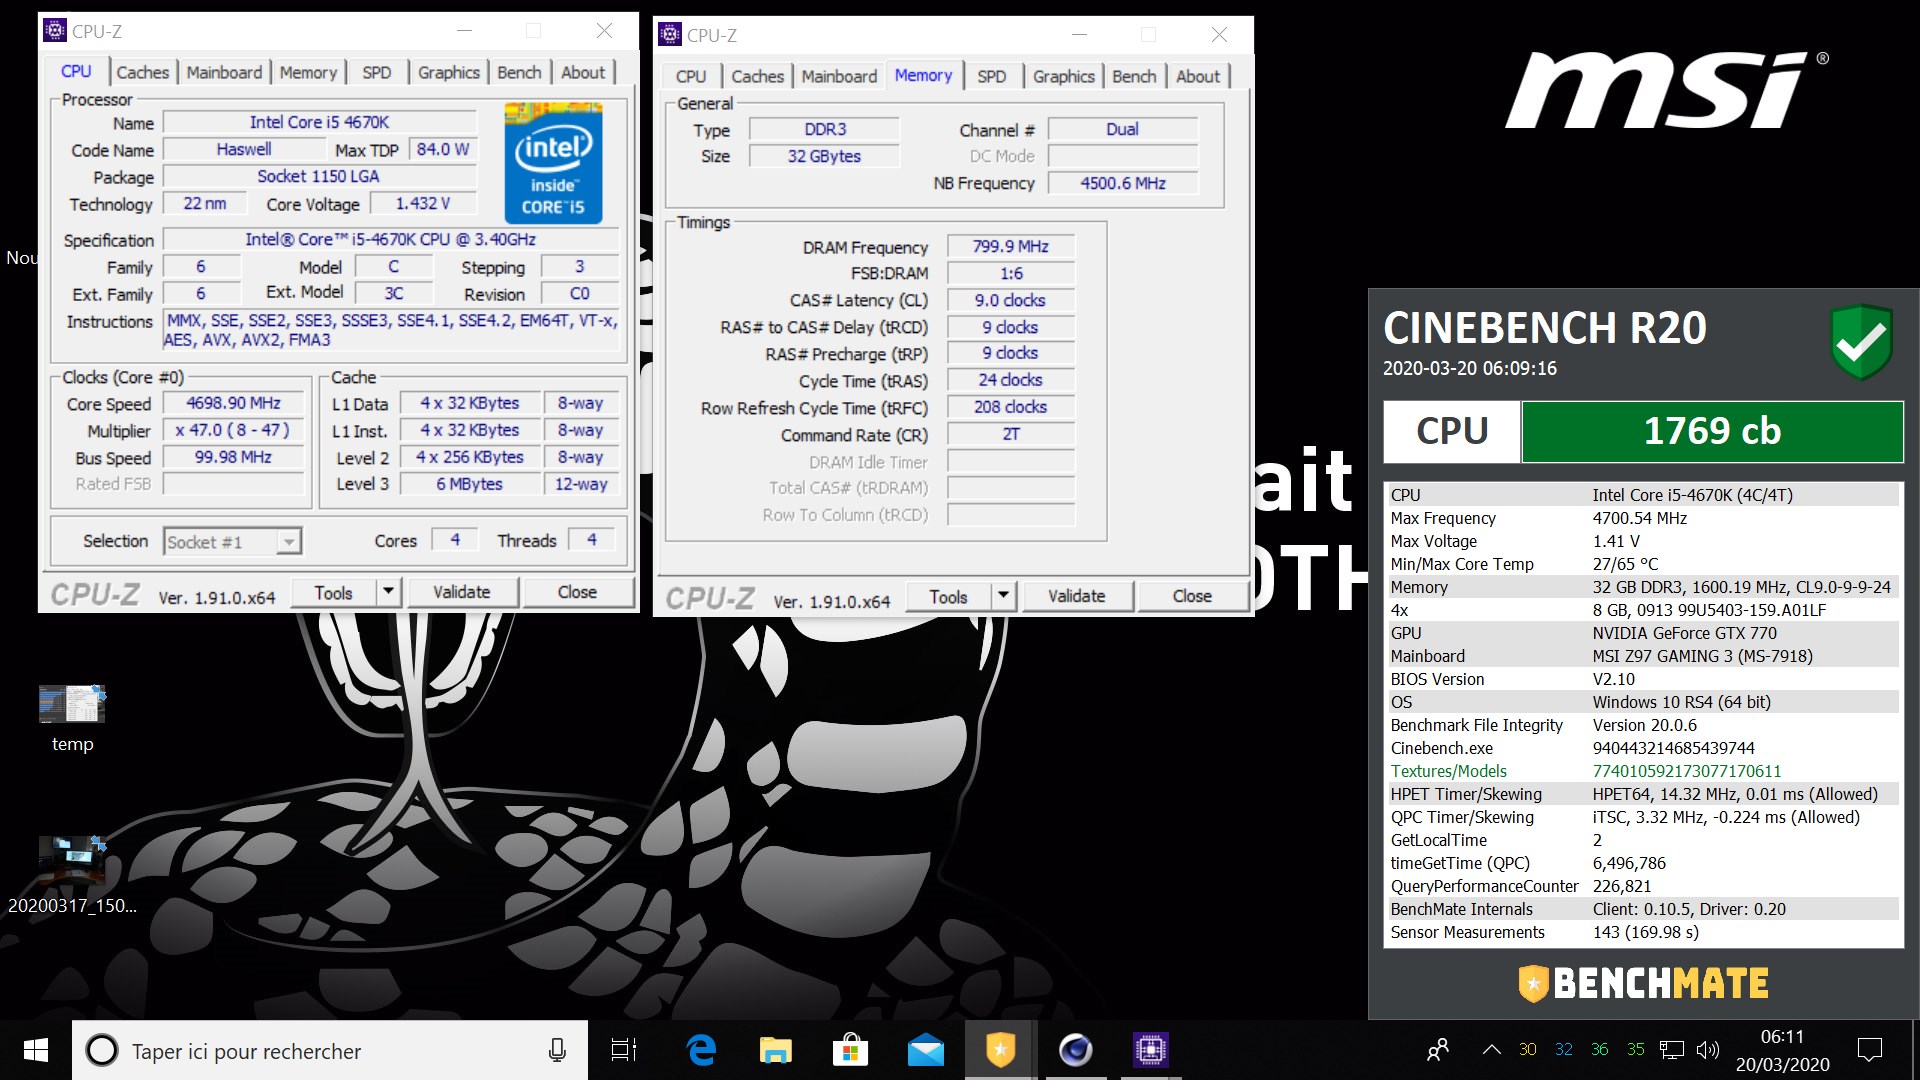Open Microsoft Store from taskbar
This screenshot has height=1080, width=1920.
pyautogui.click(x=850, y=1050)
